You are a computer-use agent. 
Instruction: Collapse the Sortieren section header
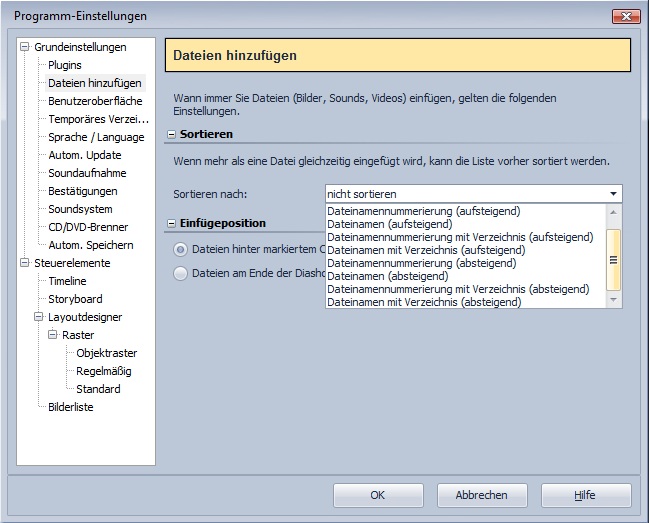(x=171, y=134)
